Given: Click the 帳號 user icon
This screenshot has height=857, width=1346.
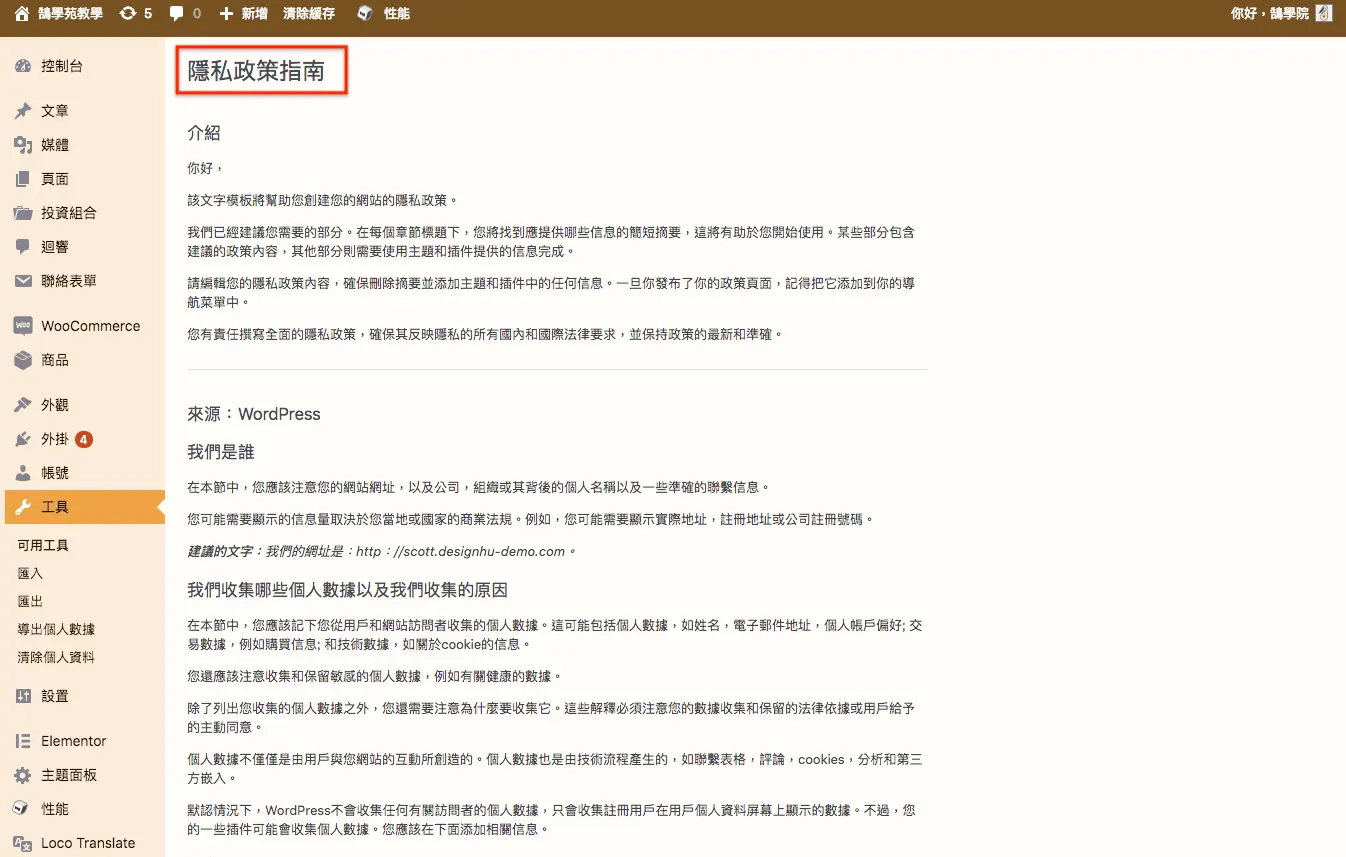Looking at the screenshot, I should pyautogui.click(x=23, y=473).
